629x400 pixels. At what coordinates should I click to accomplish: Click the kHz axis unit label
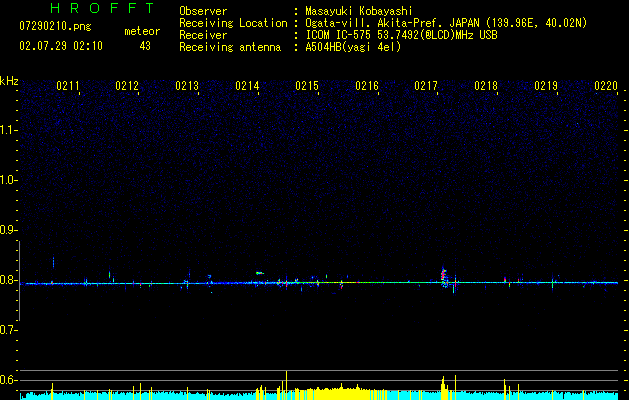click(9, 81)
